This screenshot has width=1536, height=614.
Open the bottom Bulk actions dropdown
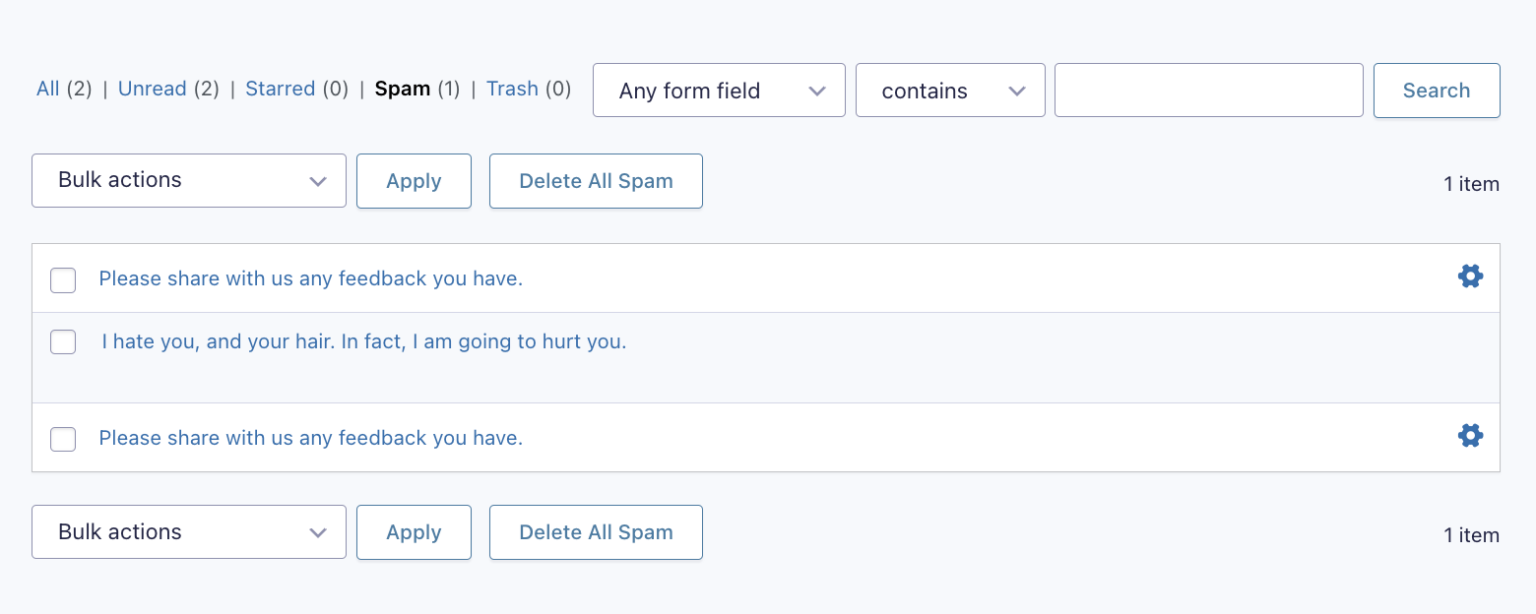click(188, 531)
